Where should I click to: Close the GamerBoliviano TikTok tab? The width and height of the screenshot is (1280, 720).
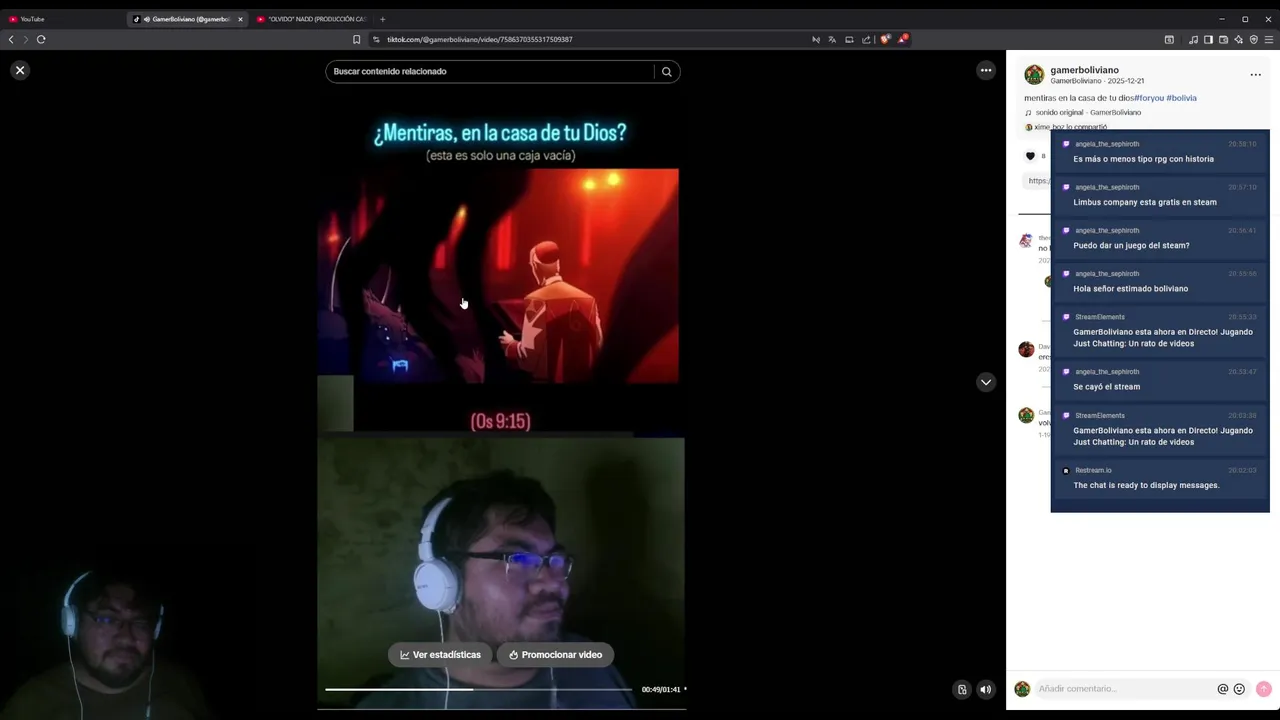pyautogui.click(x=240, y=19)
